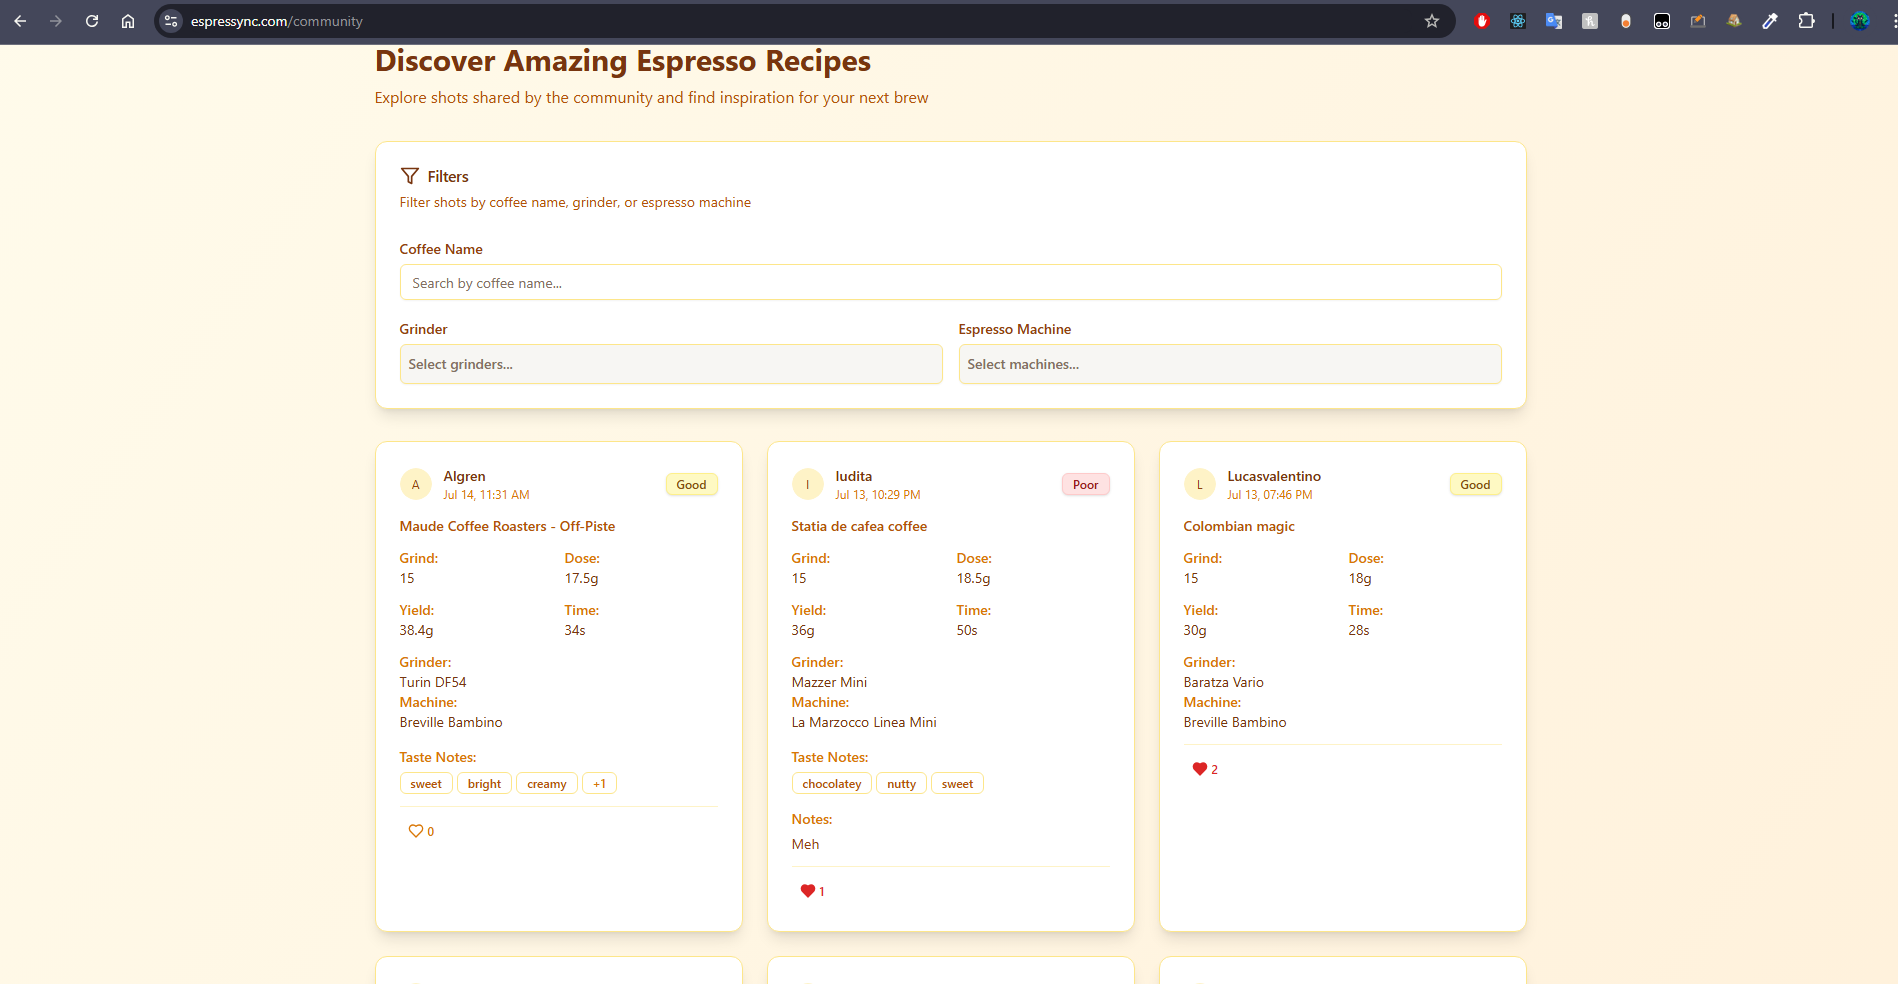Focus the coffee name search field

(x=950, y=283)
